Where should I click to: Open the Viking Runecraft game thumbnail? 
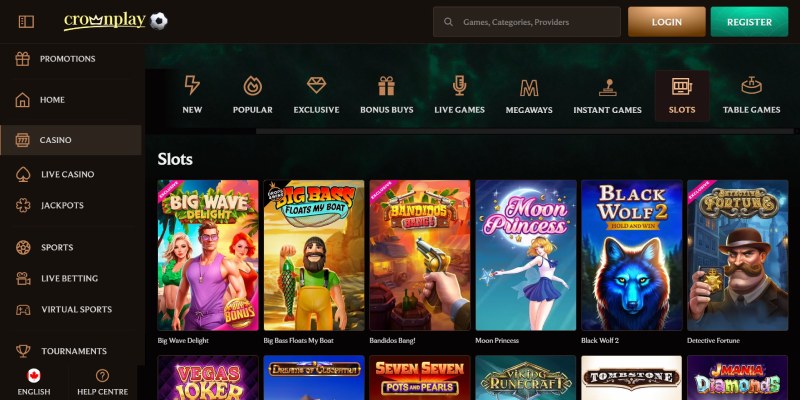coord(526,378)
